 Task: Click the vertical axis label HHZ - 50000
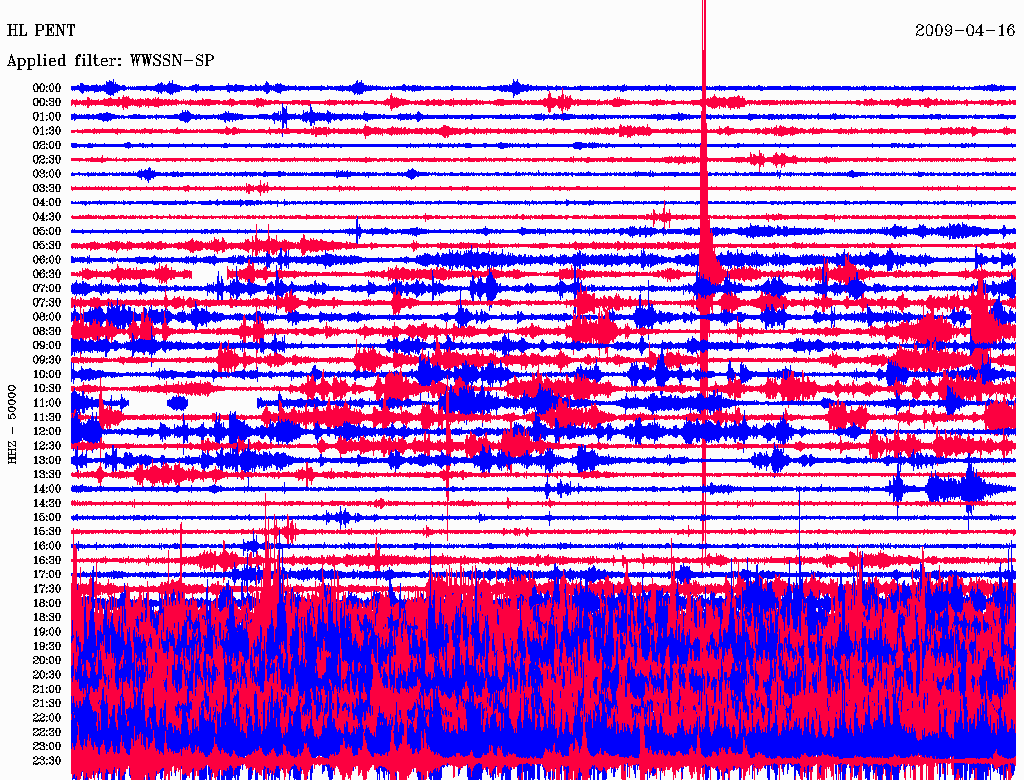click(12, 424)
